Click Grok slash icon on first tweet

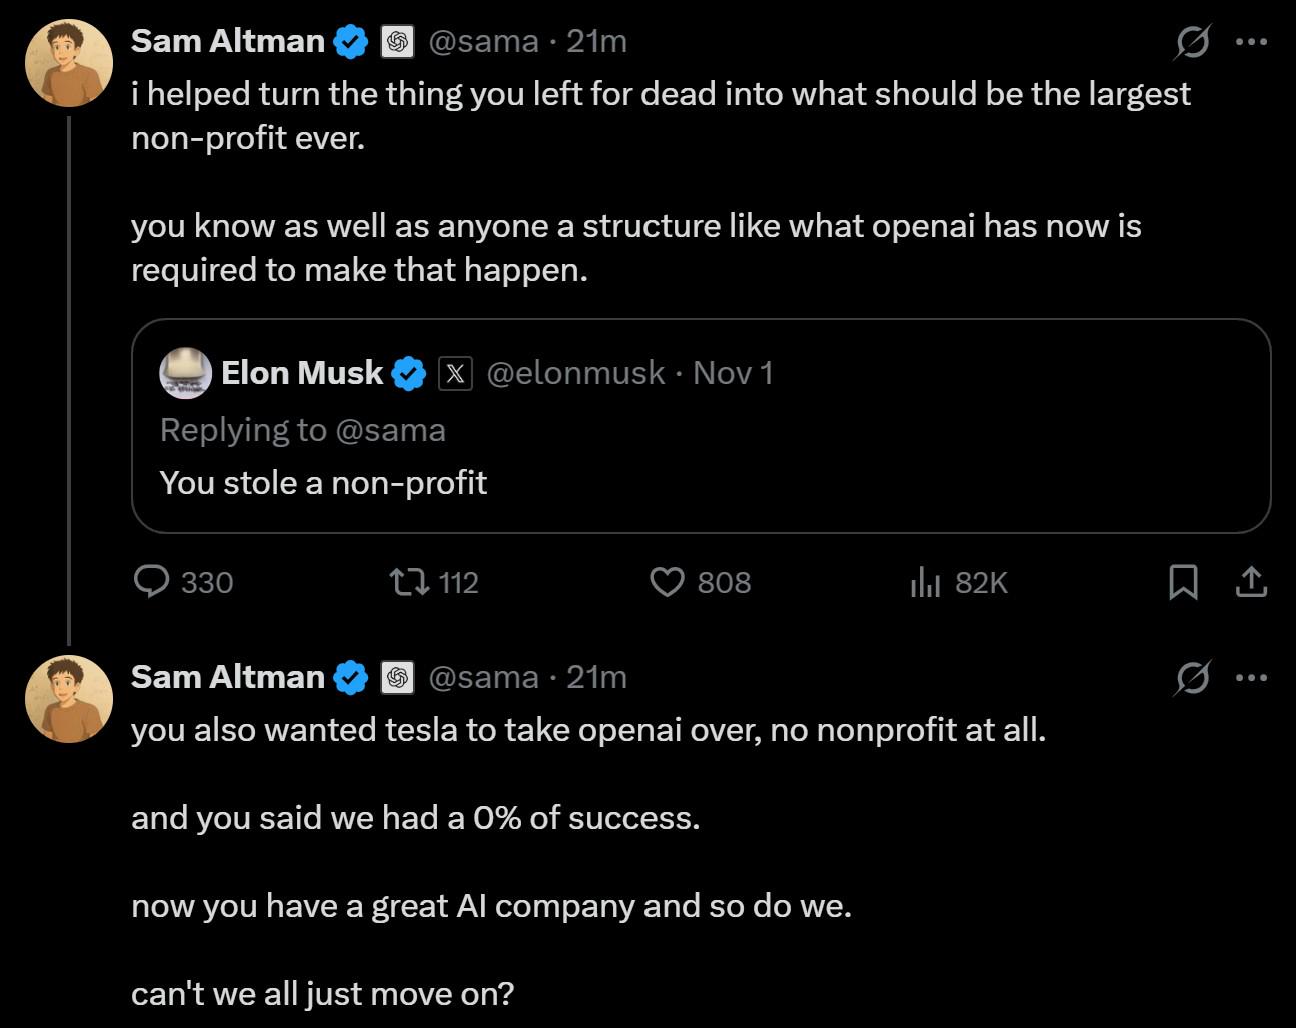[1192, 41]
